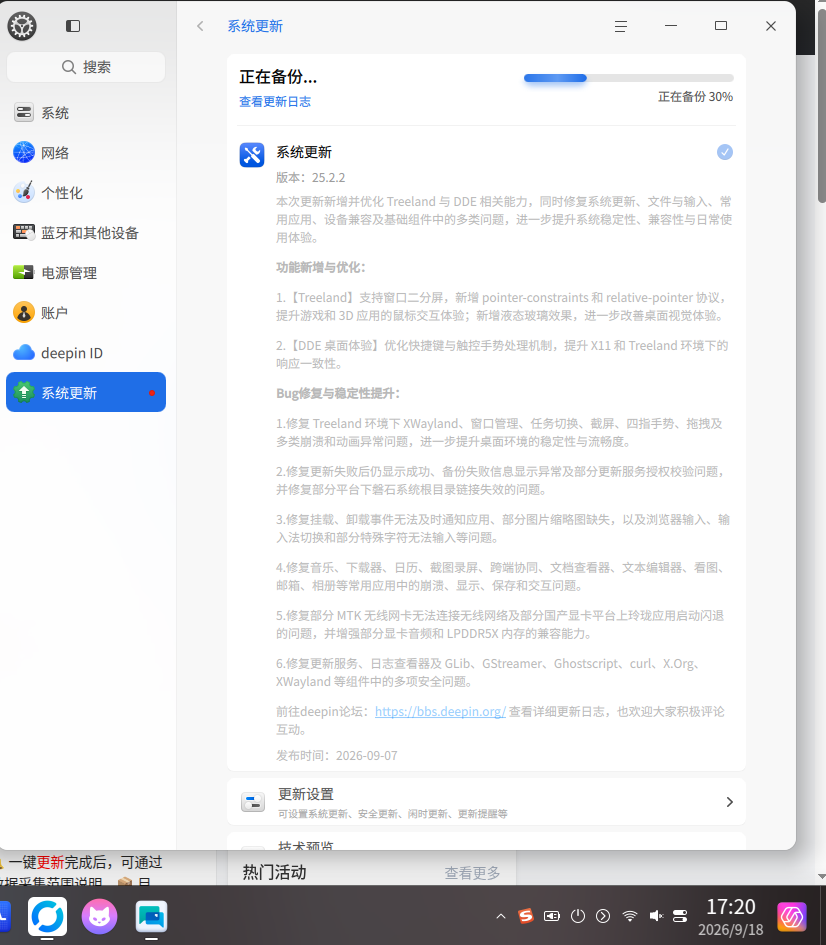
Task: Click the search field in sidebar
Action: [86, 67]
